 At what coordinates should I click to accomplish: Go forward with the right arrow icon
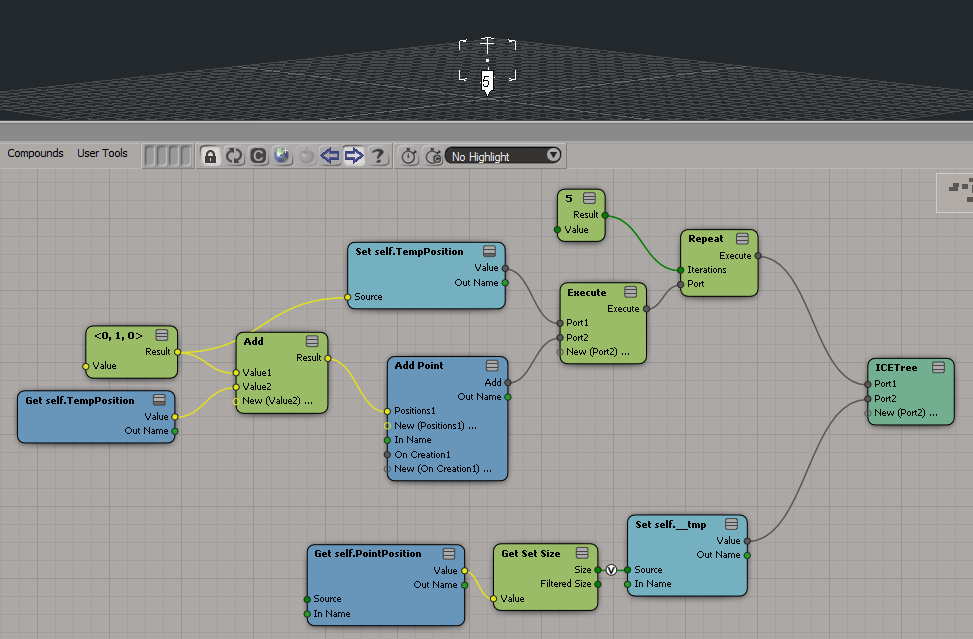(353, 156)
